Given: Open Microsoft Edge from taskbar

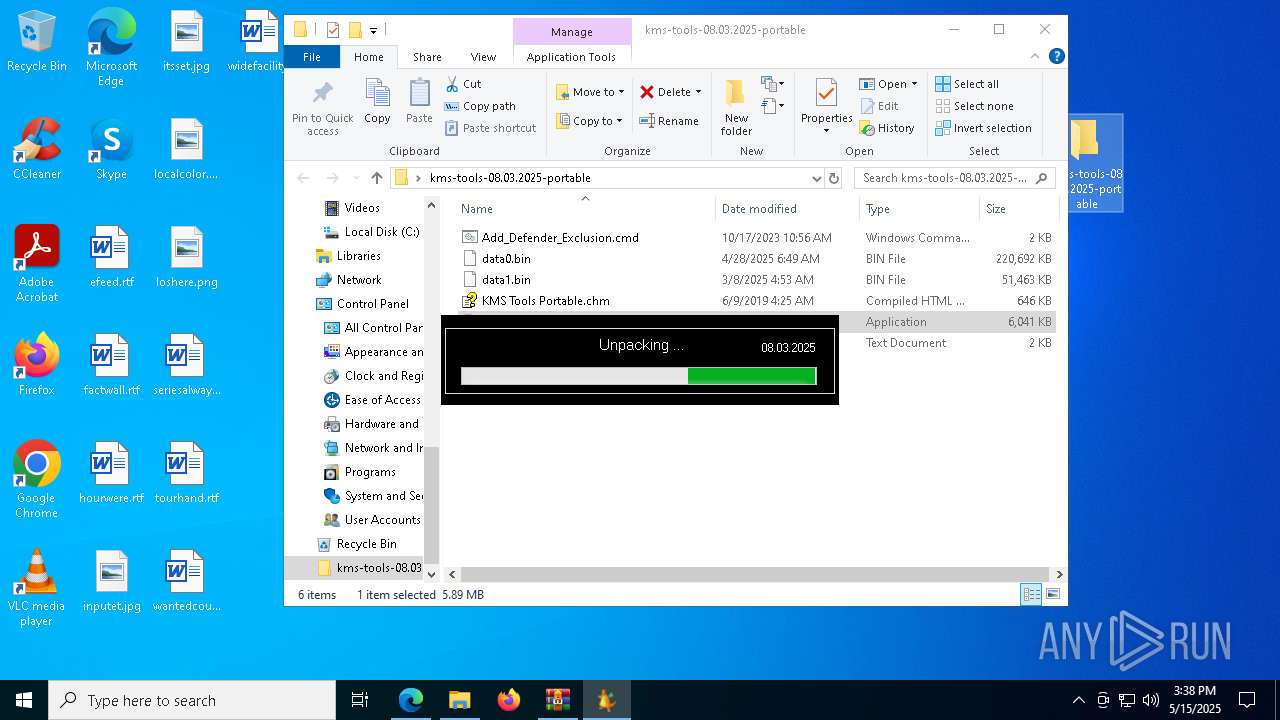Looking at the screenshot, I should (411, 700).
